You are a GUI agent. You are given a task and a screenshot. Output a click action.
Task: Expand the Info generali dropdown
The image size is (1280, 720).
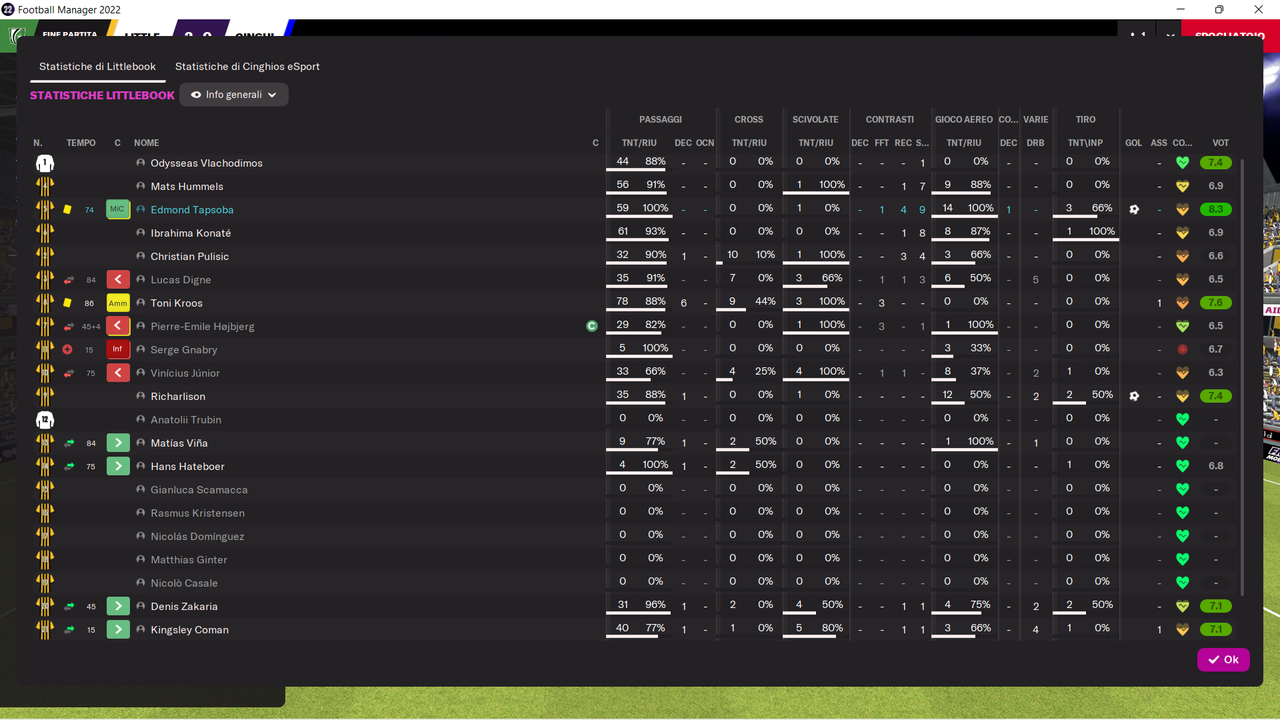pos(234,95)
